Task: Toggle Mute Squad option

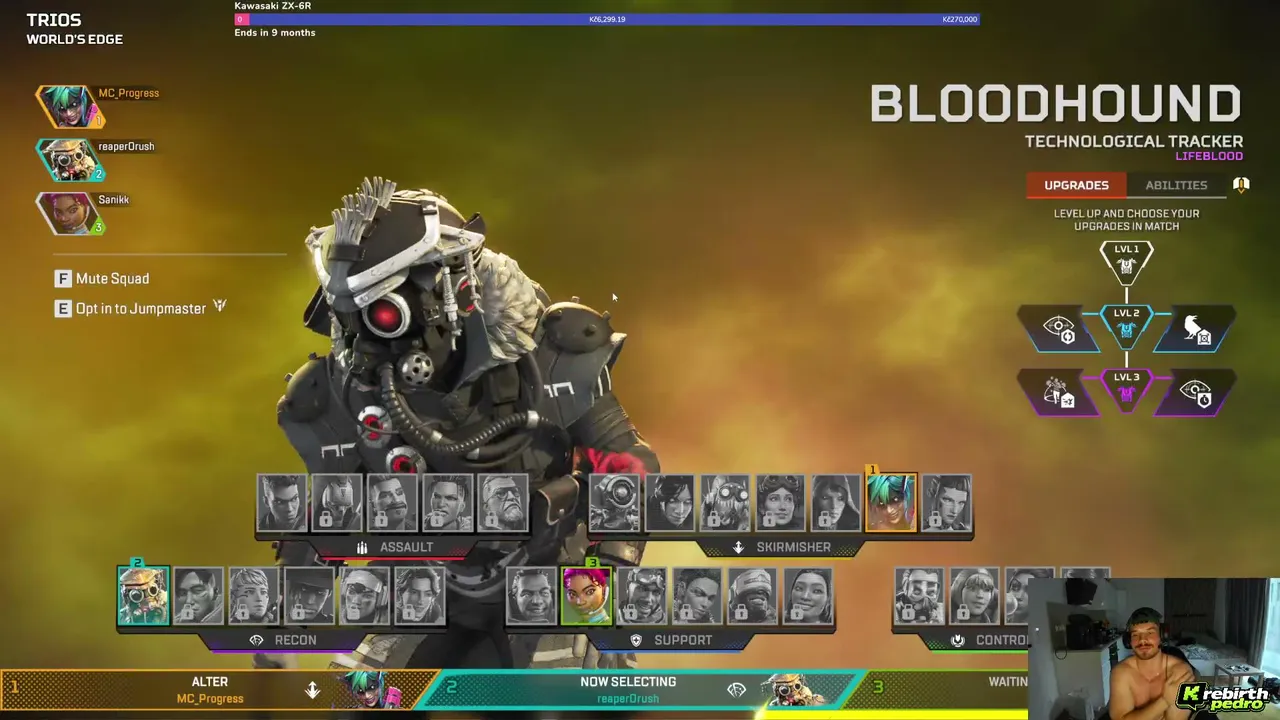Action: [102, 279]
